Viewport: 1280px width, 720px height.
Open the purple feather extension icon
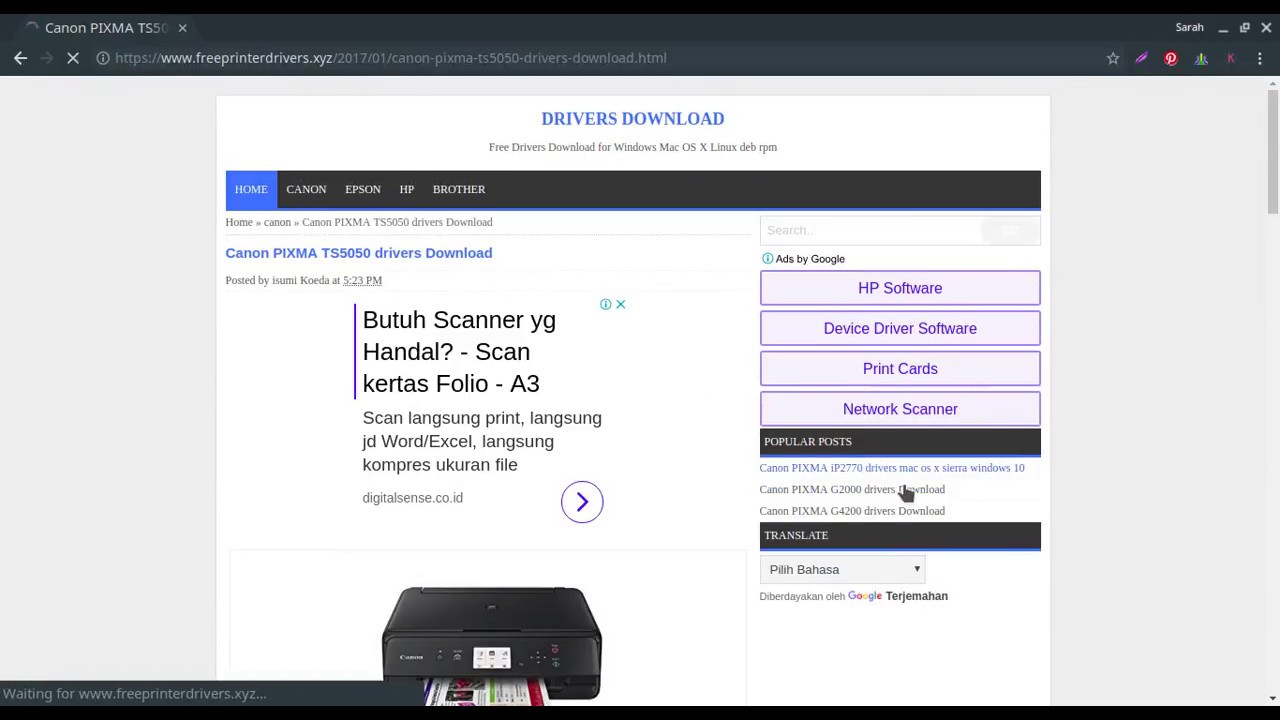click(1141, 58)
